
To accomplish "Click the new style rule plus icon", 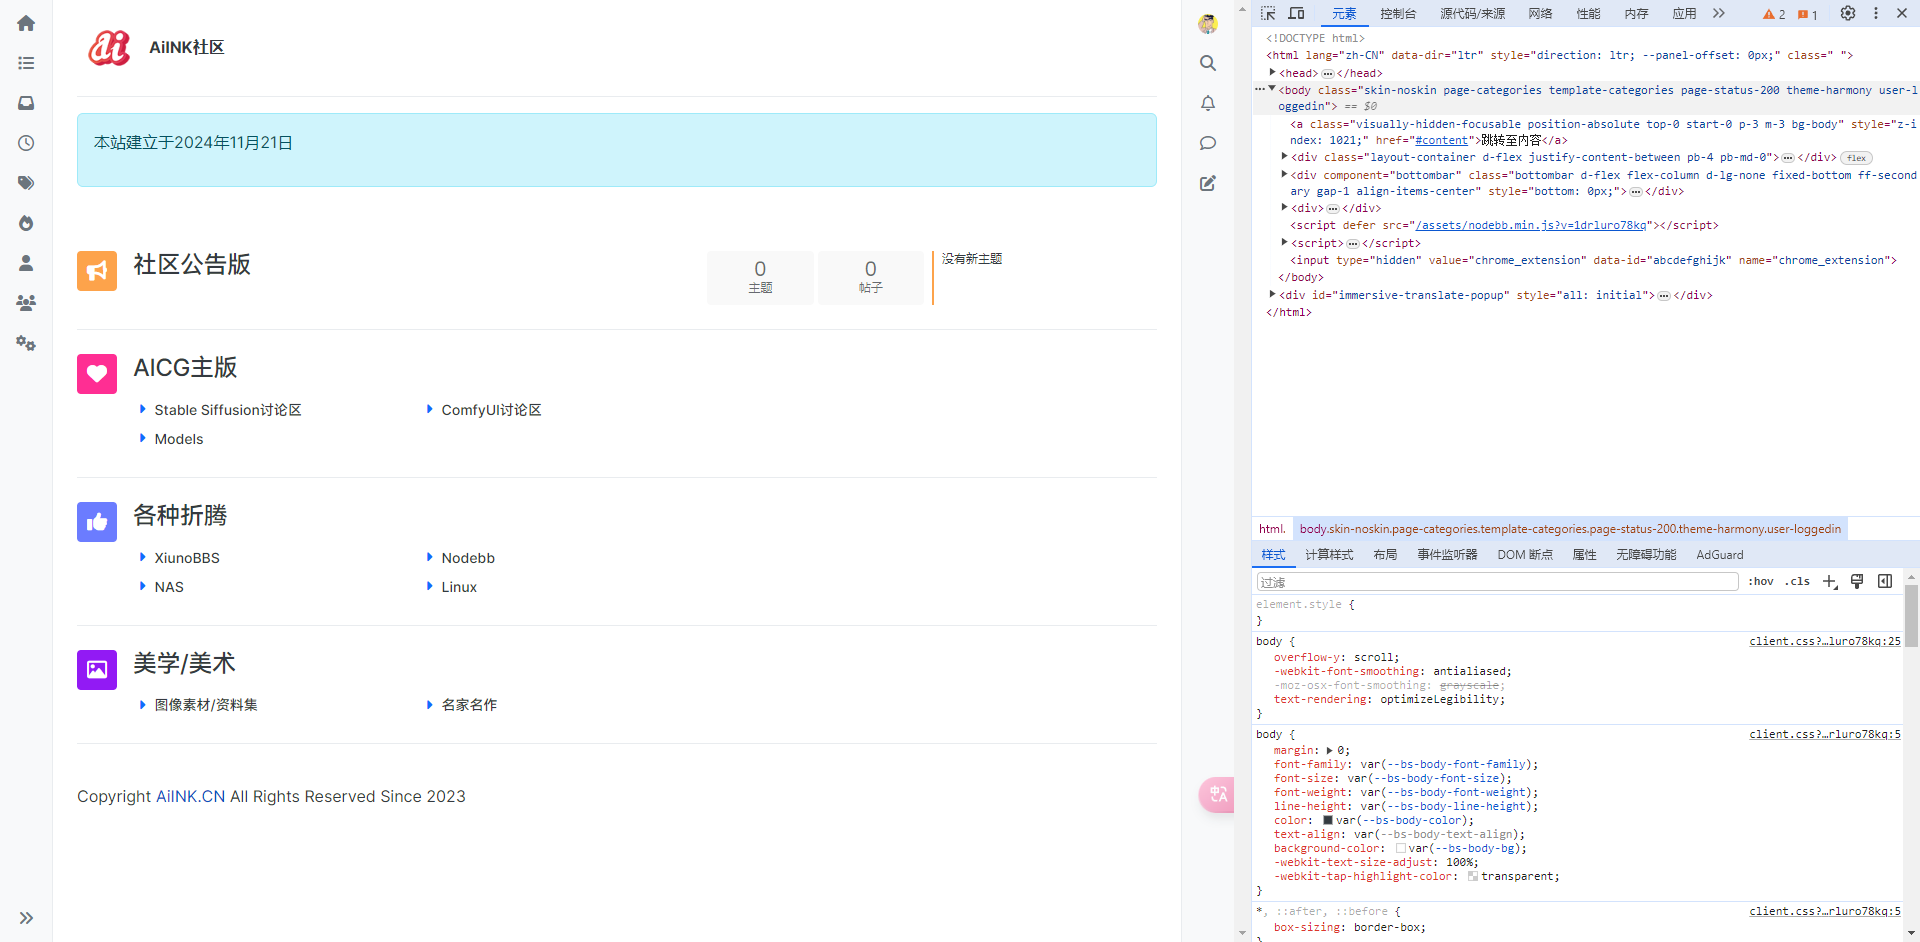I will tap(1830, 581).
